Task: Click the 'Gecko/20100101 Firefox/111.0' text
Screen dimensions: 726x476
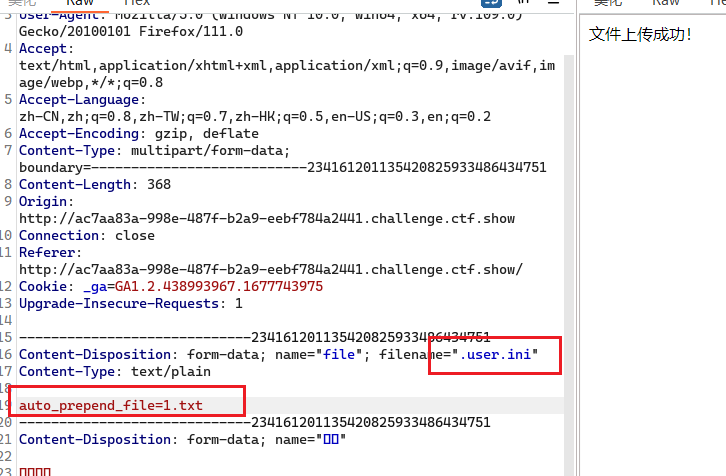Action: point(131,31)
